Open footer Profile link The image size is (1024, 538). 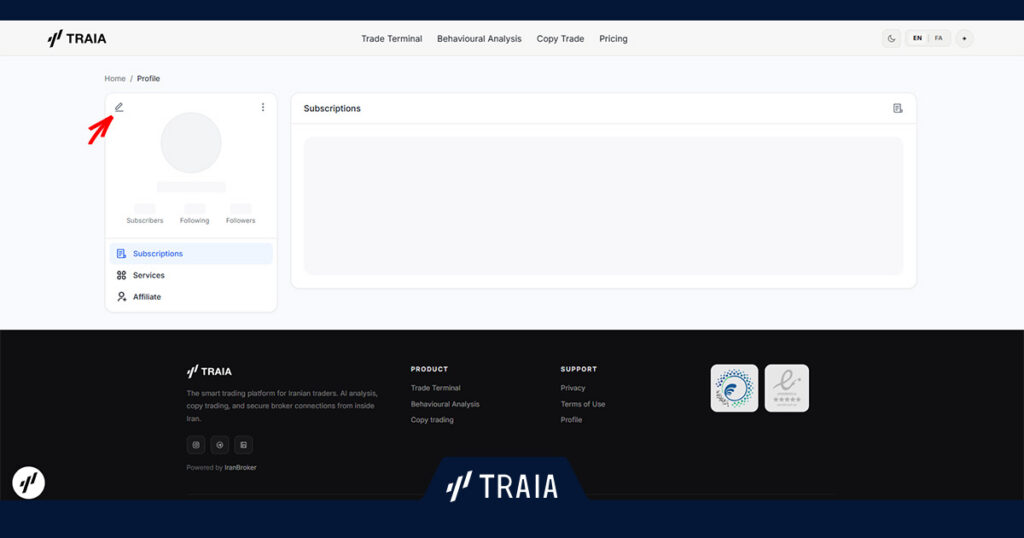(571, 420)
